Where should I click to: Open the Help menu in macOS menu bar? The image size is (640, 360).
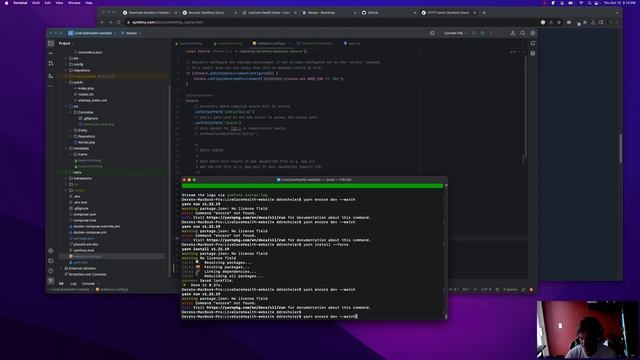pyautogui.click(x=89, y=3)
